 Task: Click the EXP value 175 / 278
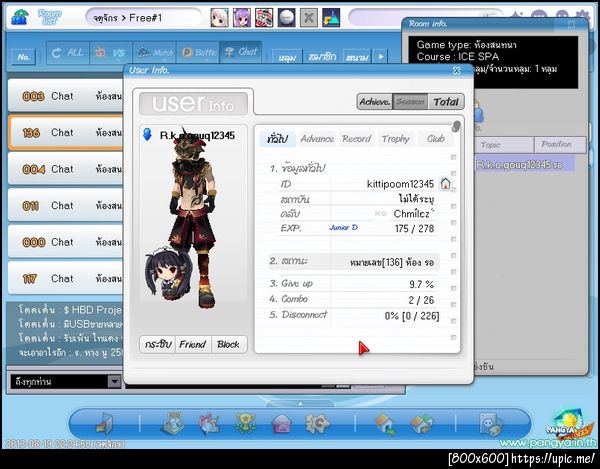tap(414, 228)
